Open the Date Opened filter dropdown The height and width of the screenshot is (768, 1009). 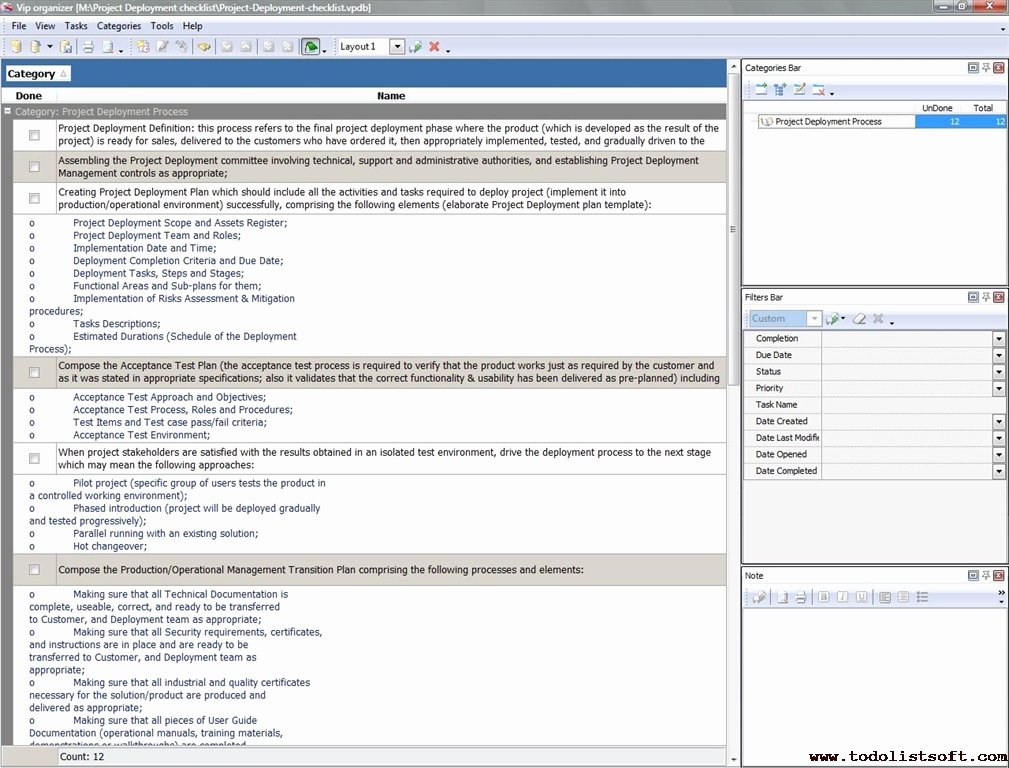point(999,455)
